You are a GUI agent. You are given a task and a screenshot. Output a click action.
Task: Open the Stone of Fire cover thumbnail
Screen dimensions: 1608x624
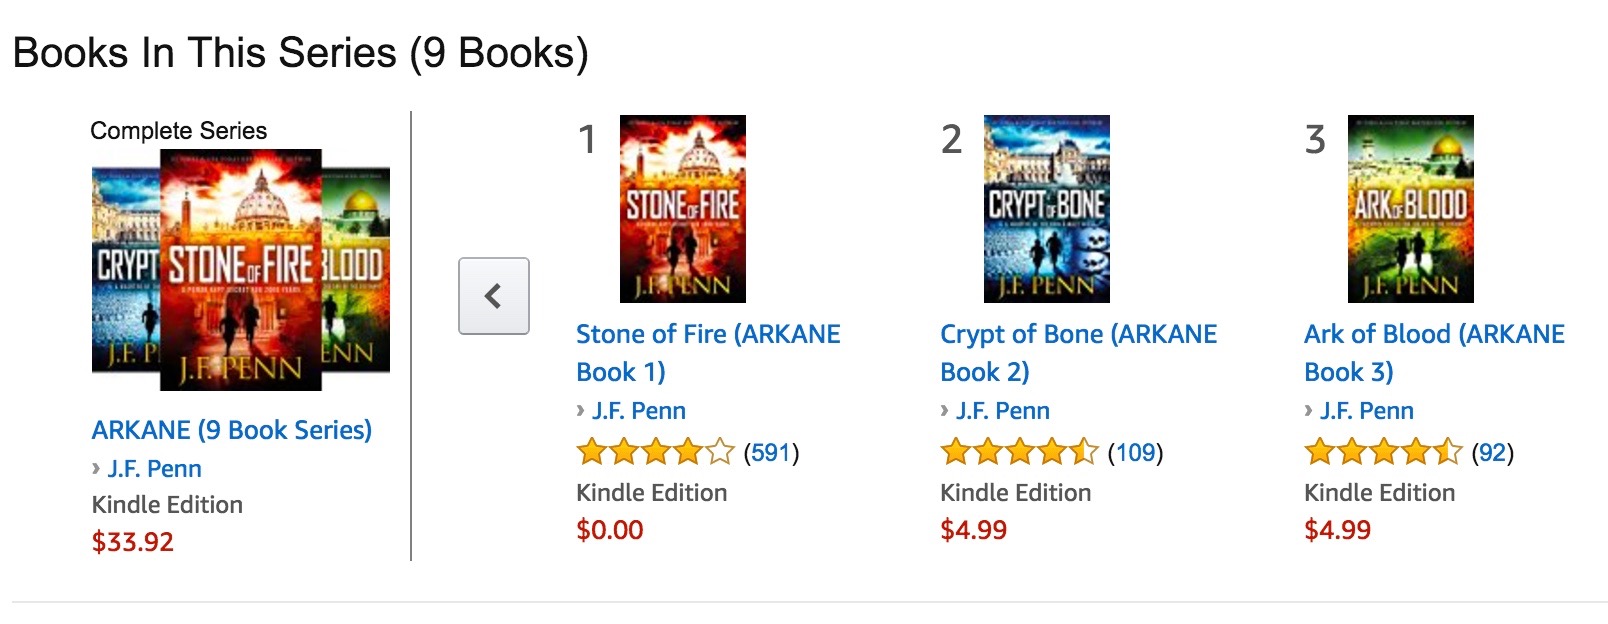(x=682, y=209)
